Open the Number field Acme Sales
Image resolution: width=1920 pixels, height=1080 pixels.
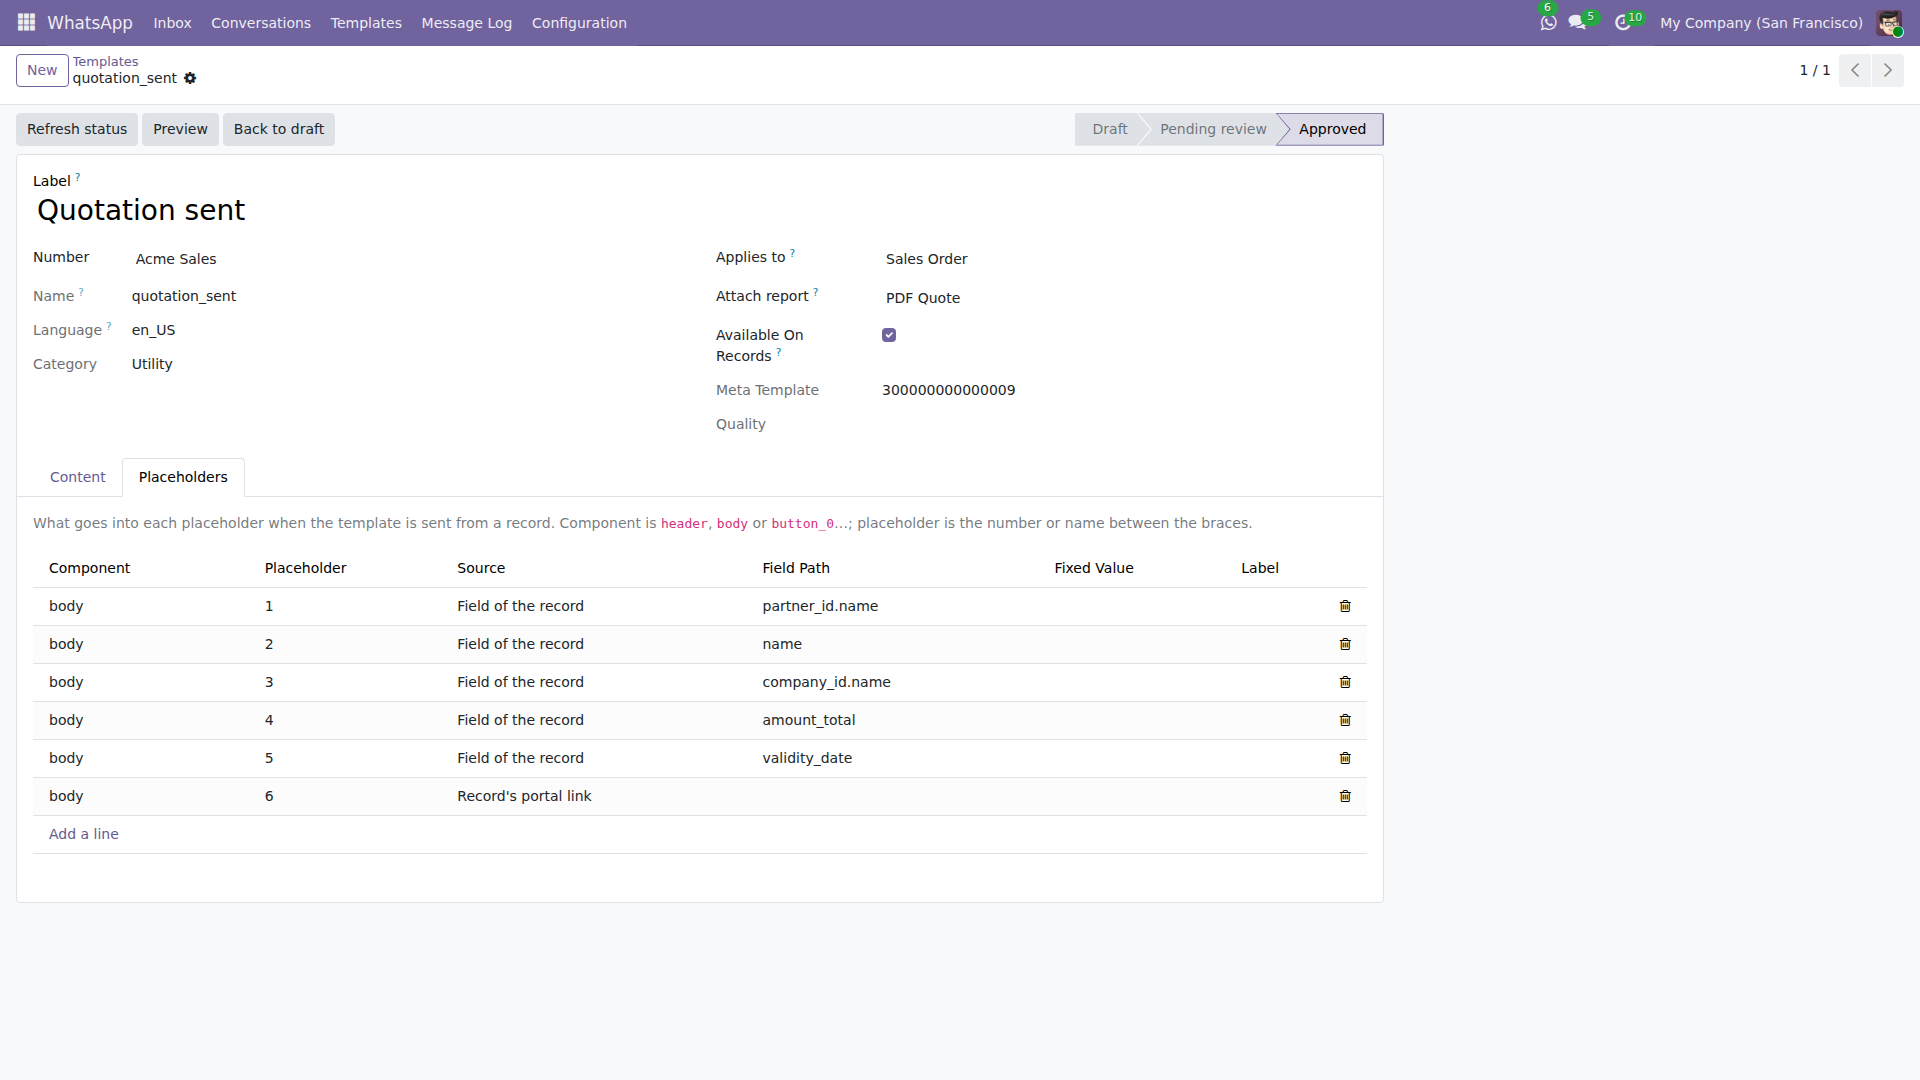coord(407,259)
